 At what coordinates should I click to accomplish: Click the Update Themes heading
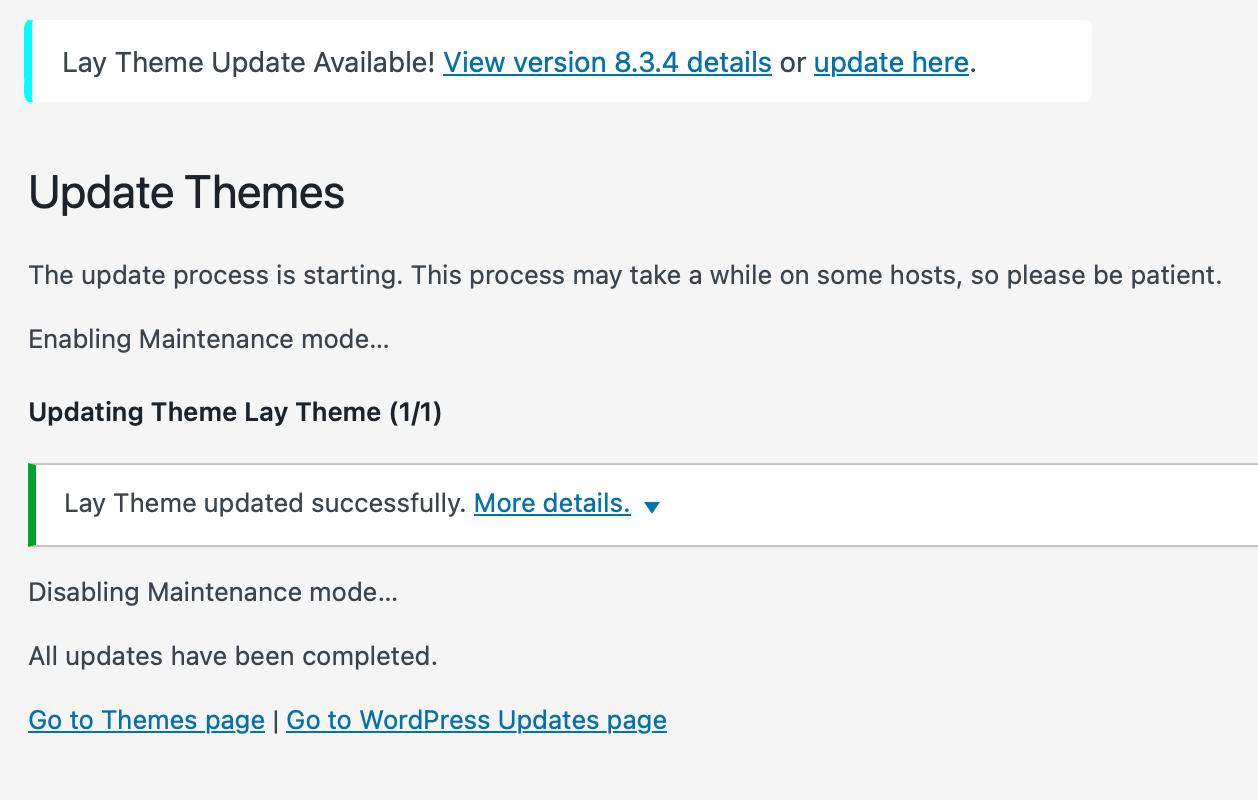click(x=187, y=192)
